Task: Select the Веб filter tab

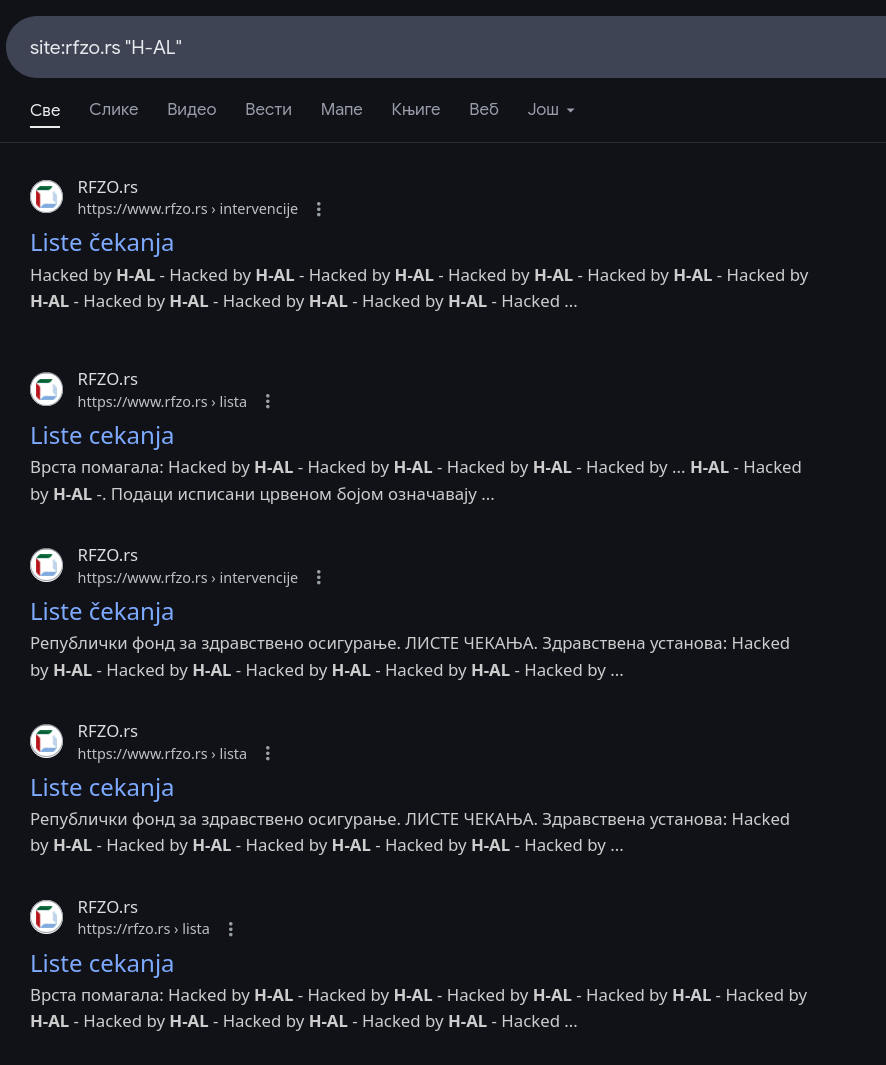Action: coord(484,109)
